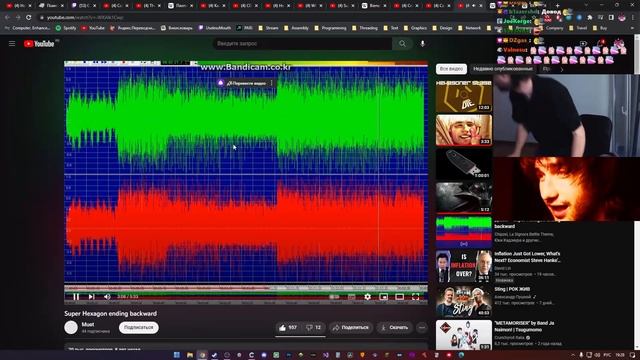Toggle theater mode in player

(x=399, y=297)
